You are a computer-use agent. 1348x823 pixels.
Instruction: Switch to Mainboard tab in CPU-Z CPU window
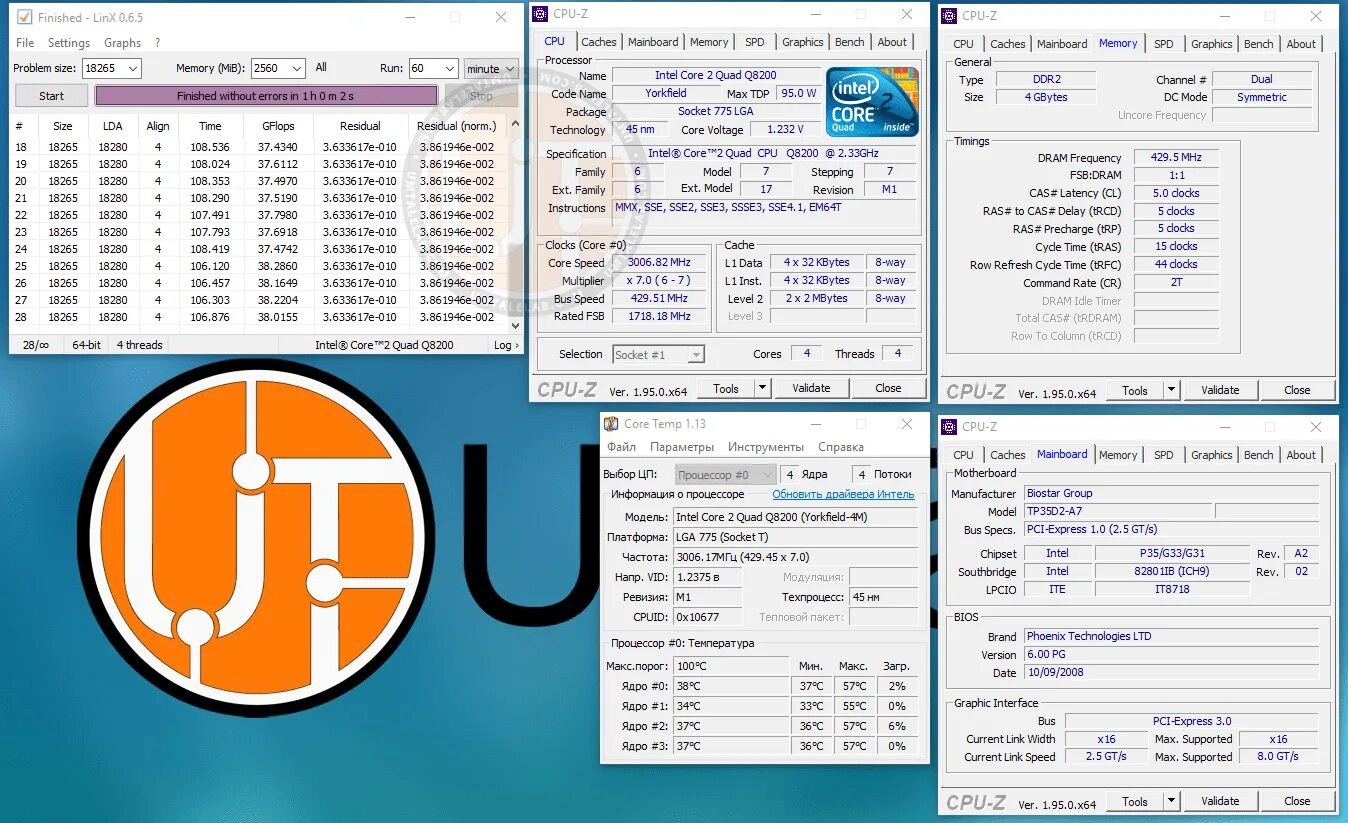(653, 42)
